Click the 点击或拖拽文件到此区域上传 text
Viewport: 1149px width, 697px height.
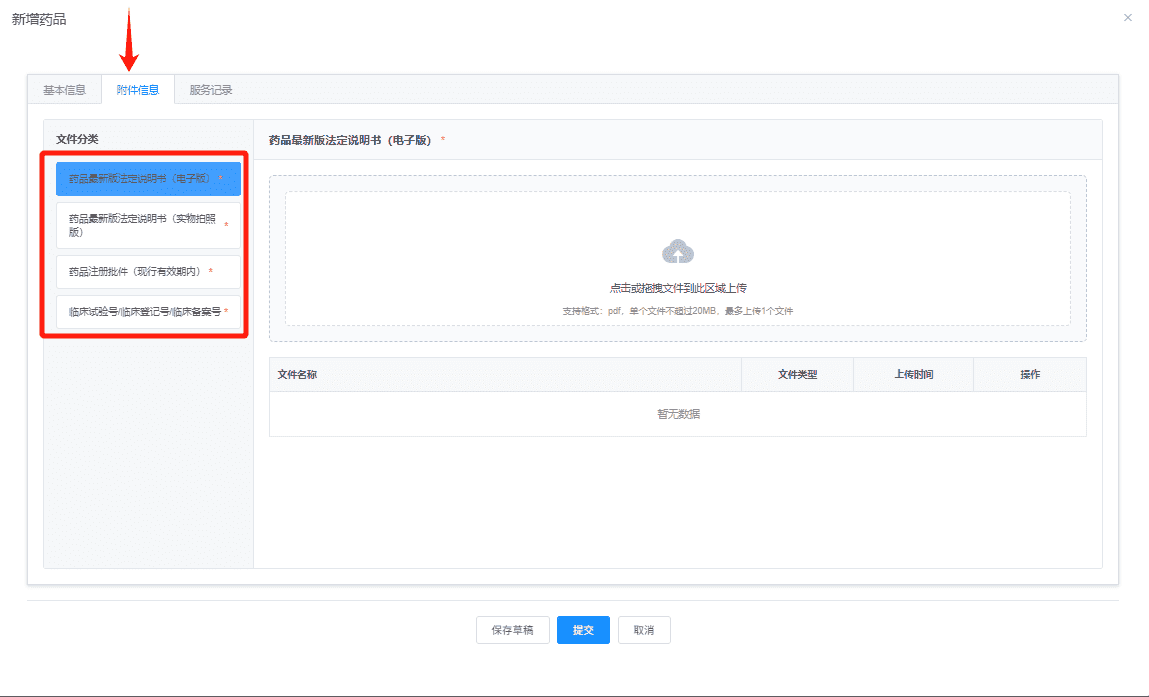click(678, 288)
